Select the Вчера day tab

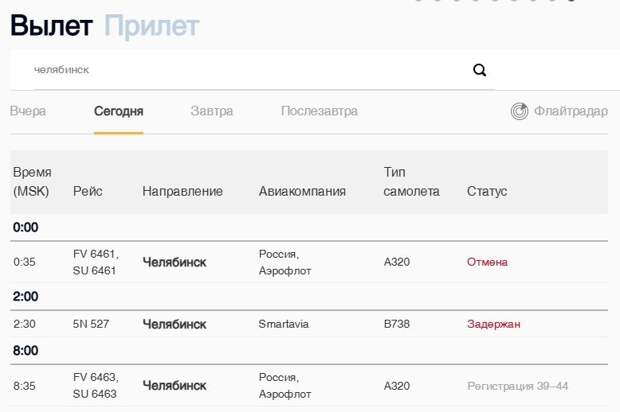28,111
